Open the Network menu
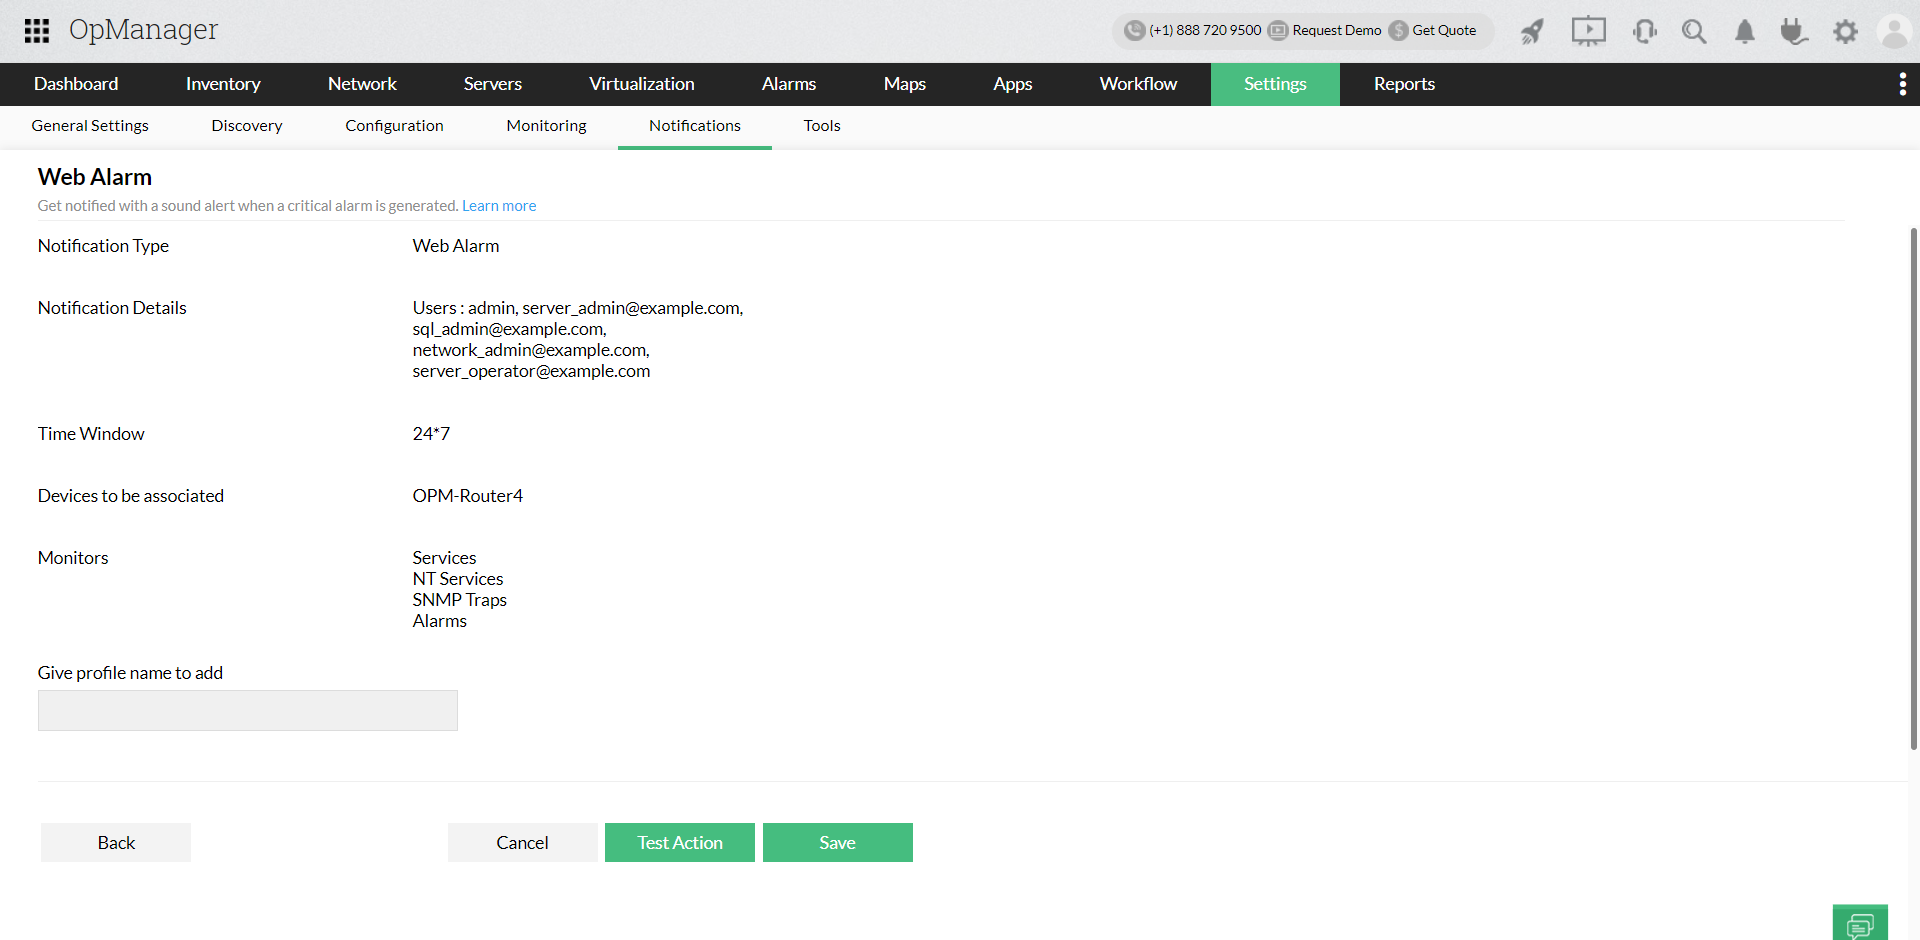The width and height of the screenshot is (1920, 940). click(x=362, y=84)
